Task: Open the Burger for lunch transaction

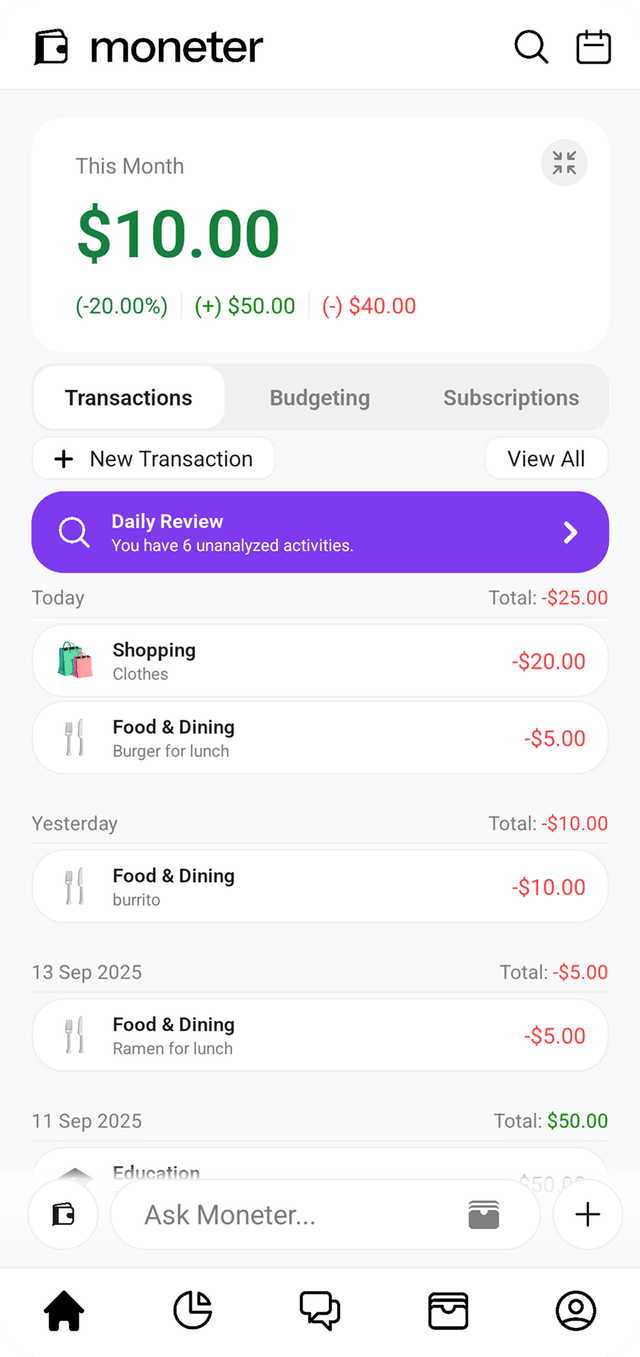Action: click(320, 738)
